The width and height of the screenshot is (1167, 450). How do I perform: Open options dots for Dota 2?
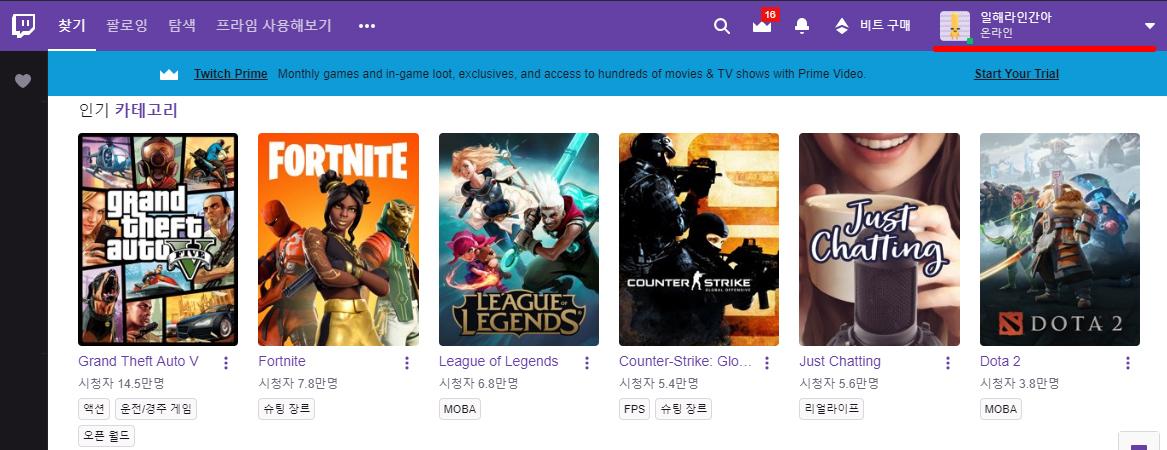coord(1128,363)
